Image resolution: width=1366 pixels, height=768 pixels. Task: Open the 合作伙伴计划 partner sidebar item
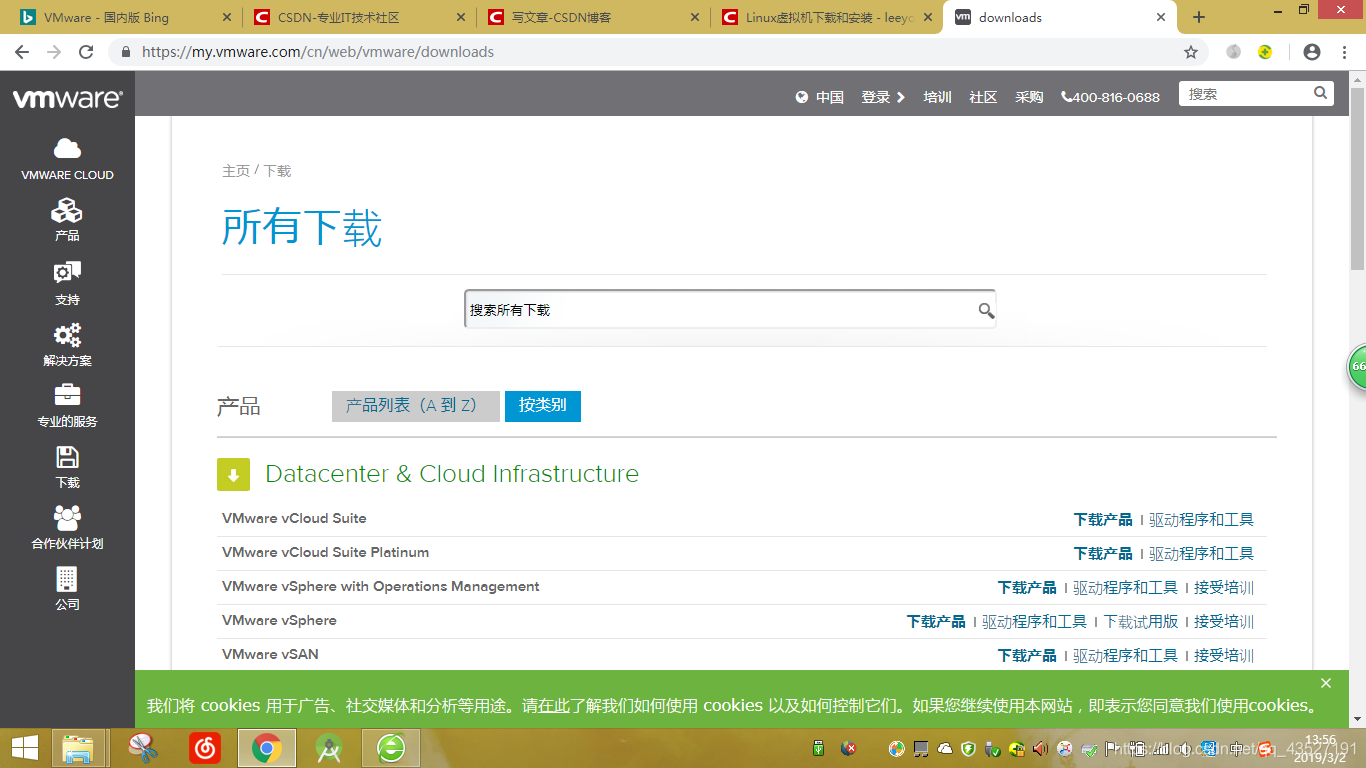[67, 528]
